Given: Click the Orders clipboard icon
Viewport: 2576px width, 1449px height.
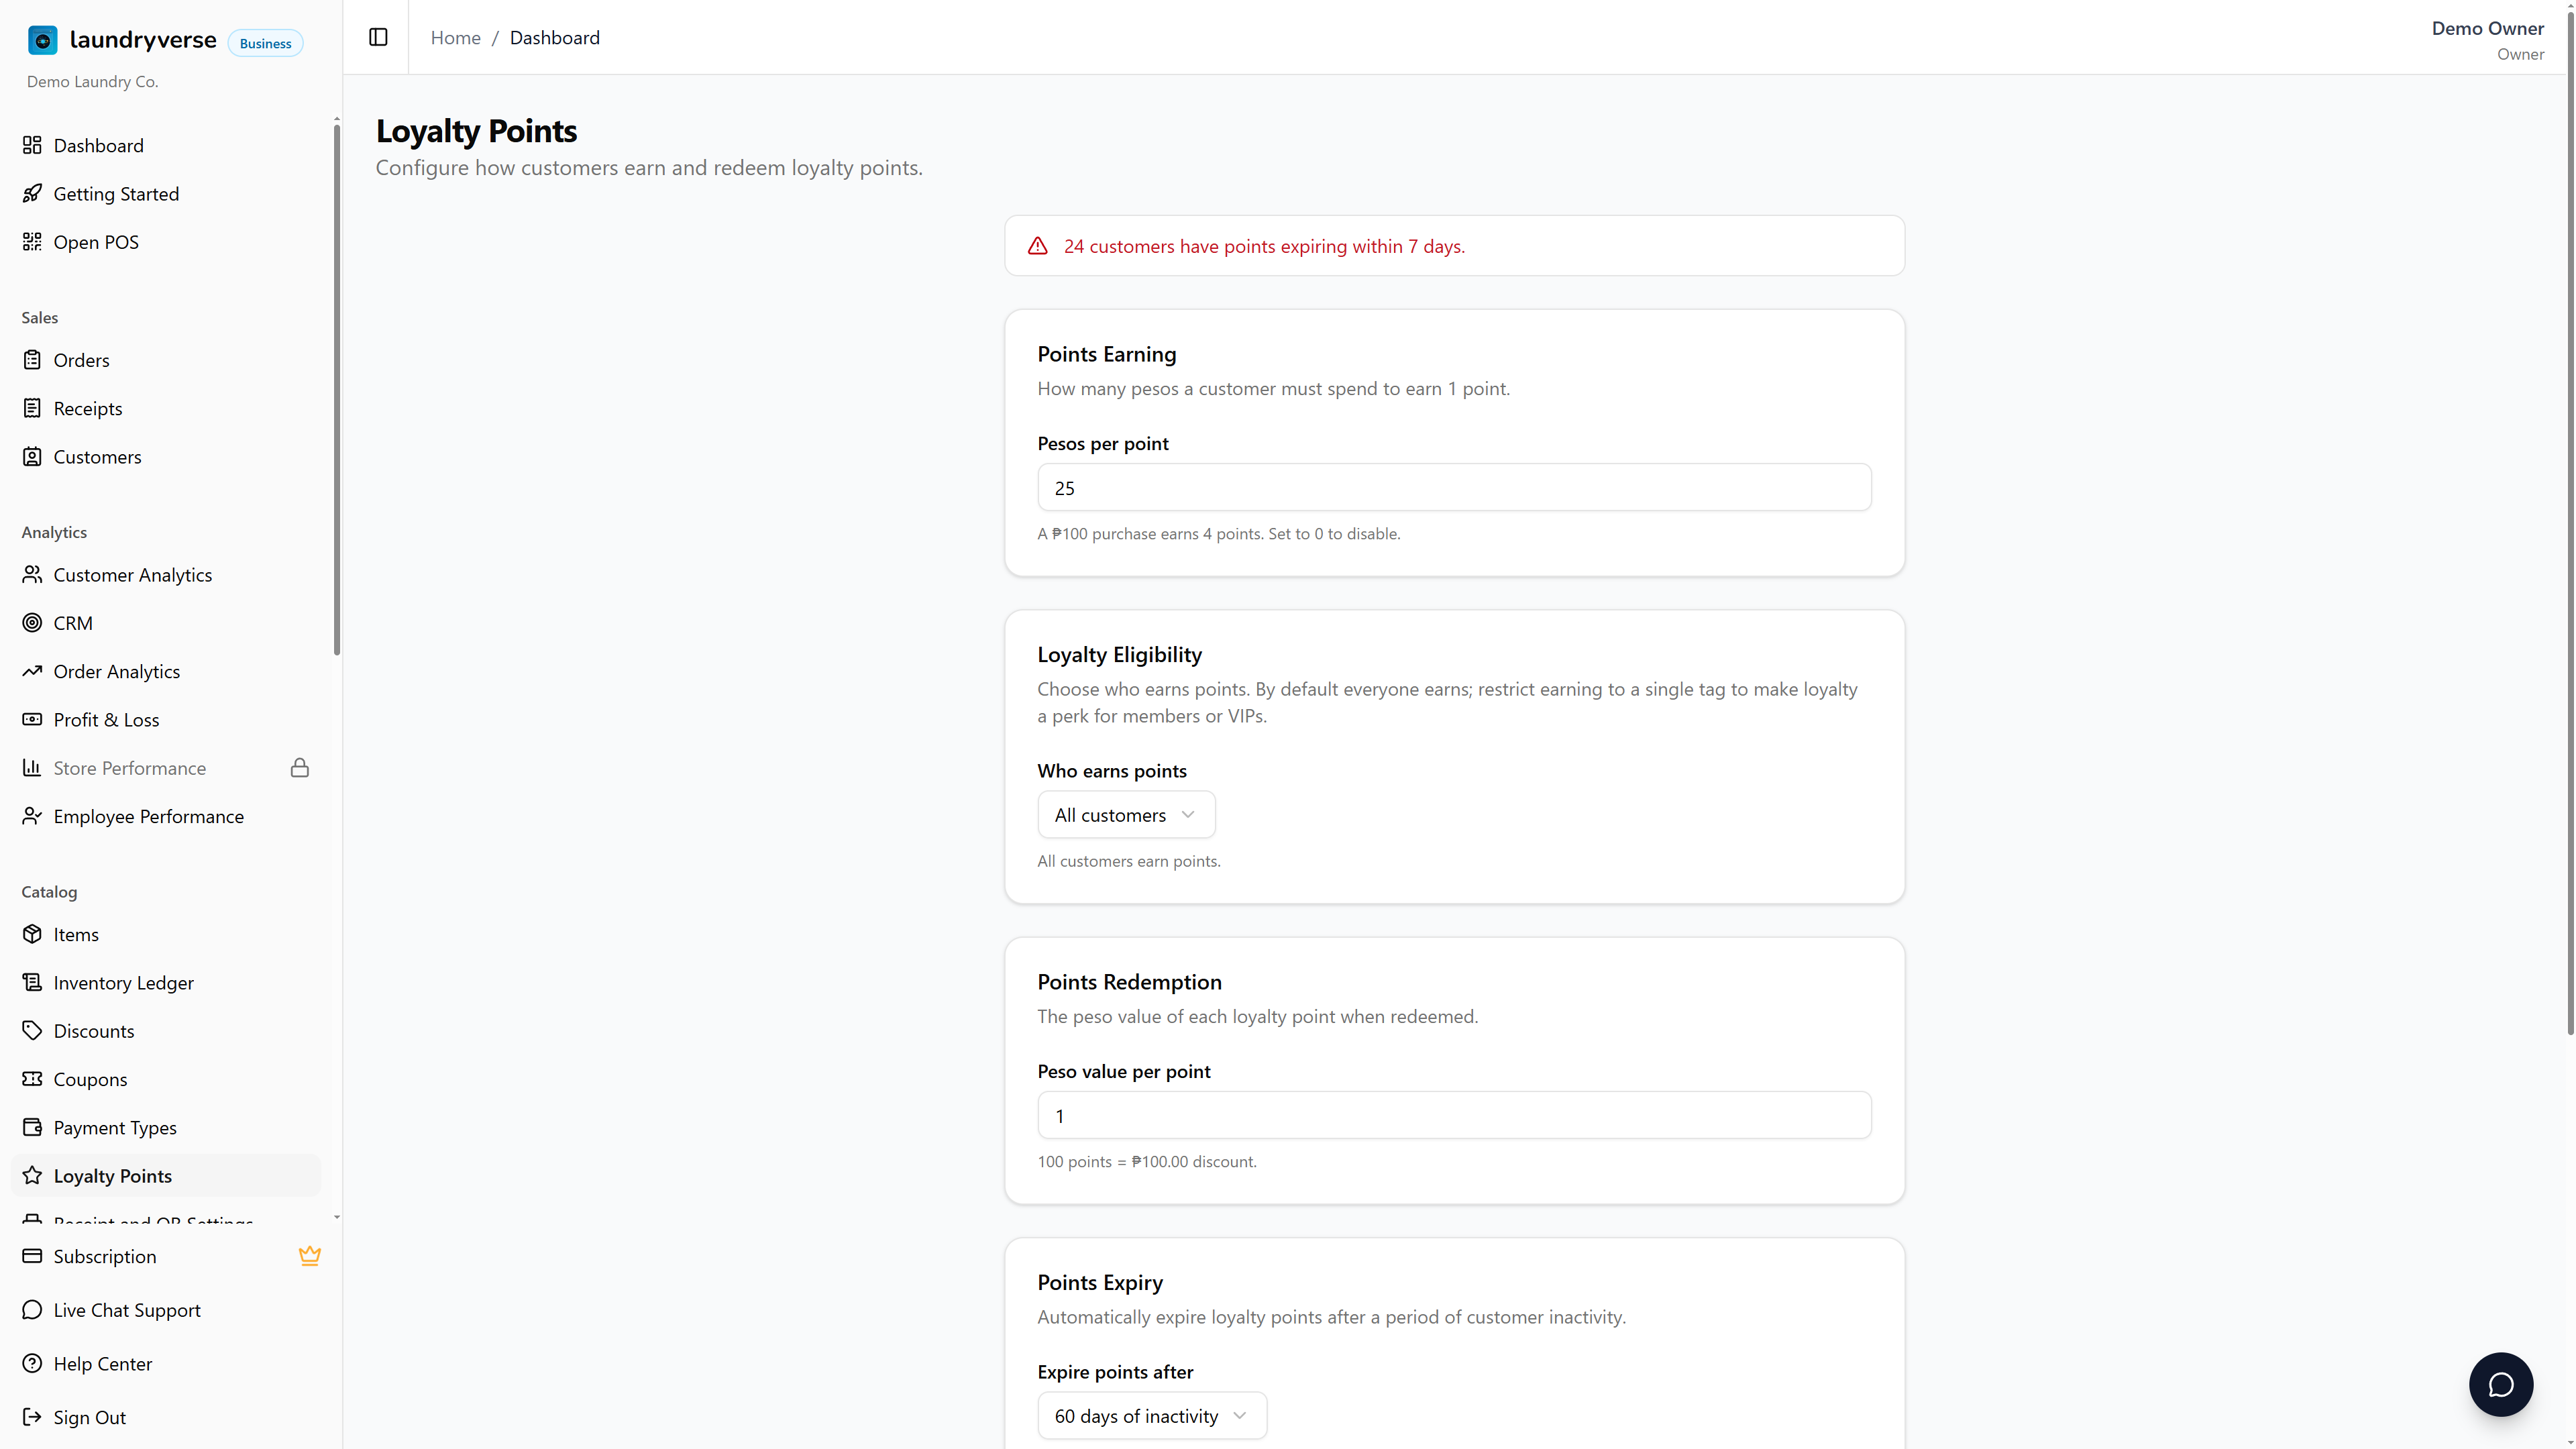Looking at the screenshot, I should click(x=32, y=359).
